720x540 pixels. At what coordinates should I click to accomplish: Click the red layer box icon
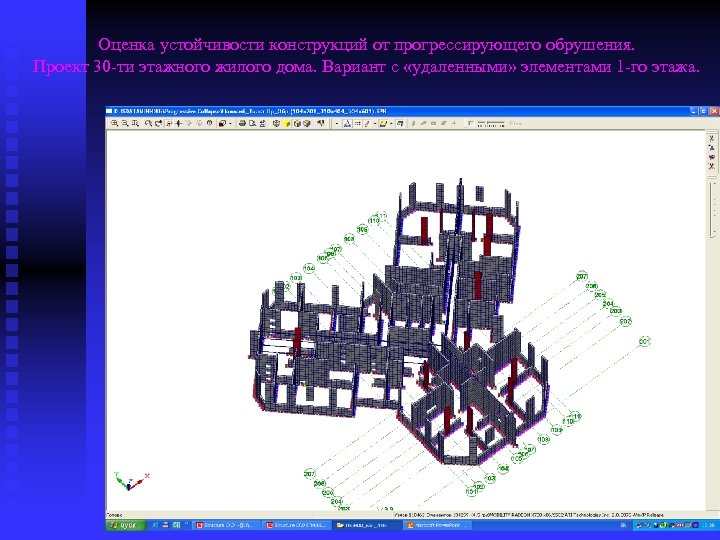tap(222, 124)
